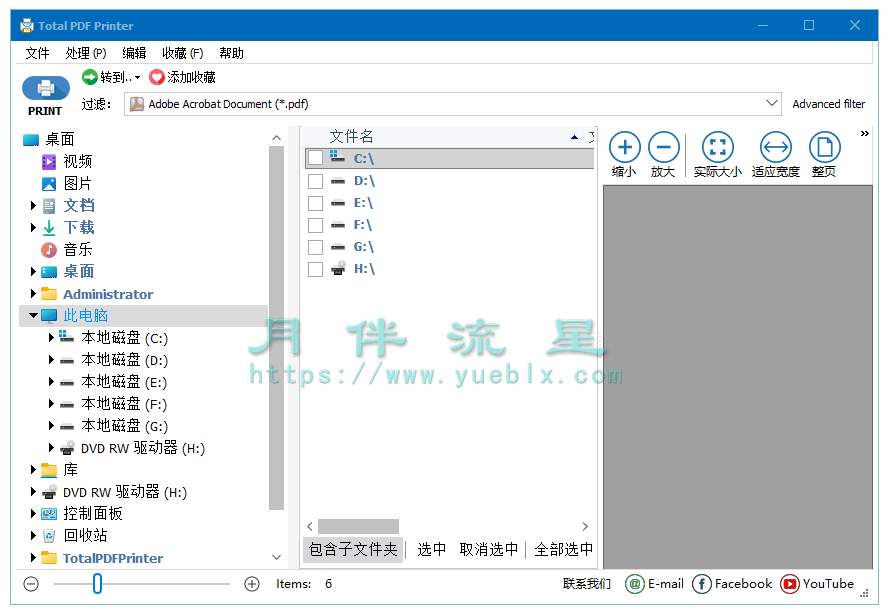Screen dimensions: 888x613
Task: Open the 转到 dropdown arrow
Action: point(138,78)
